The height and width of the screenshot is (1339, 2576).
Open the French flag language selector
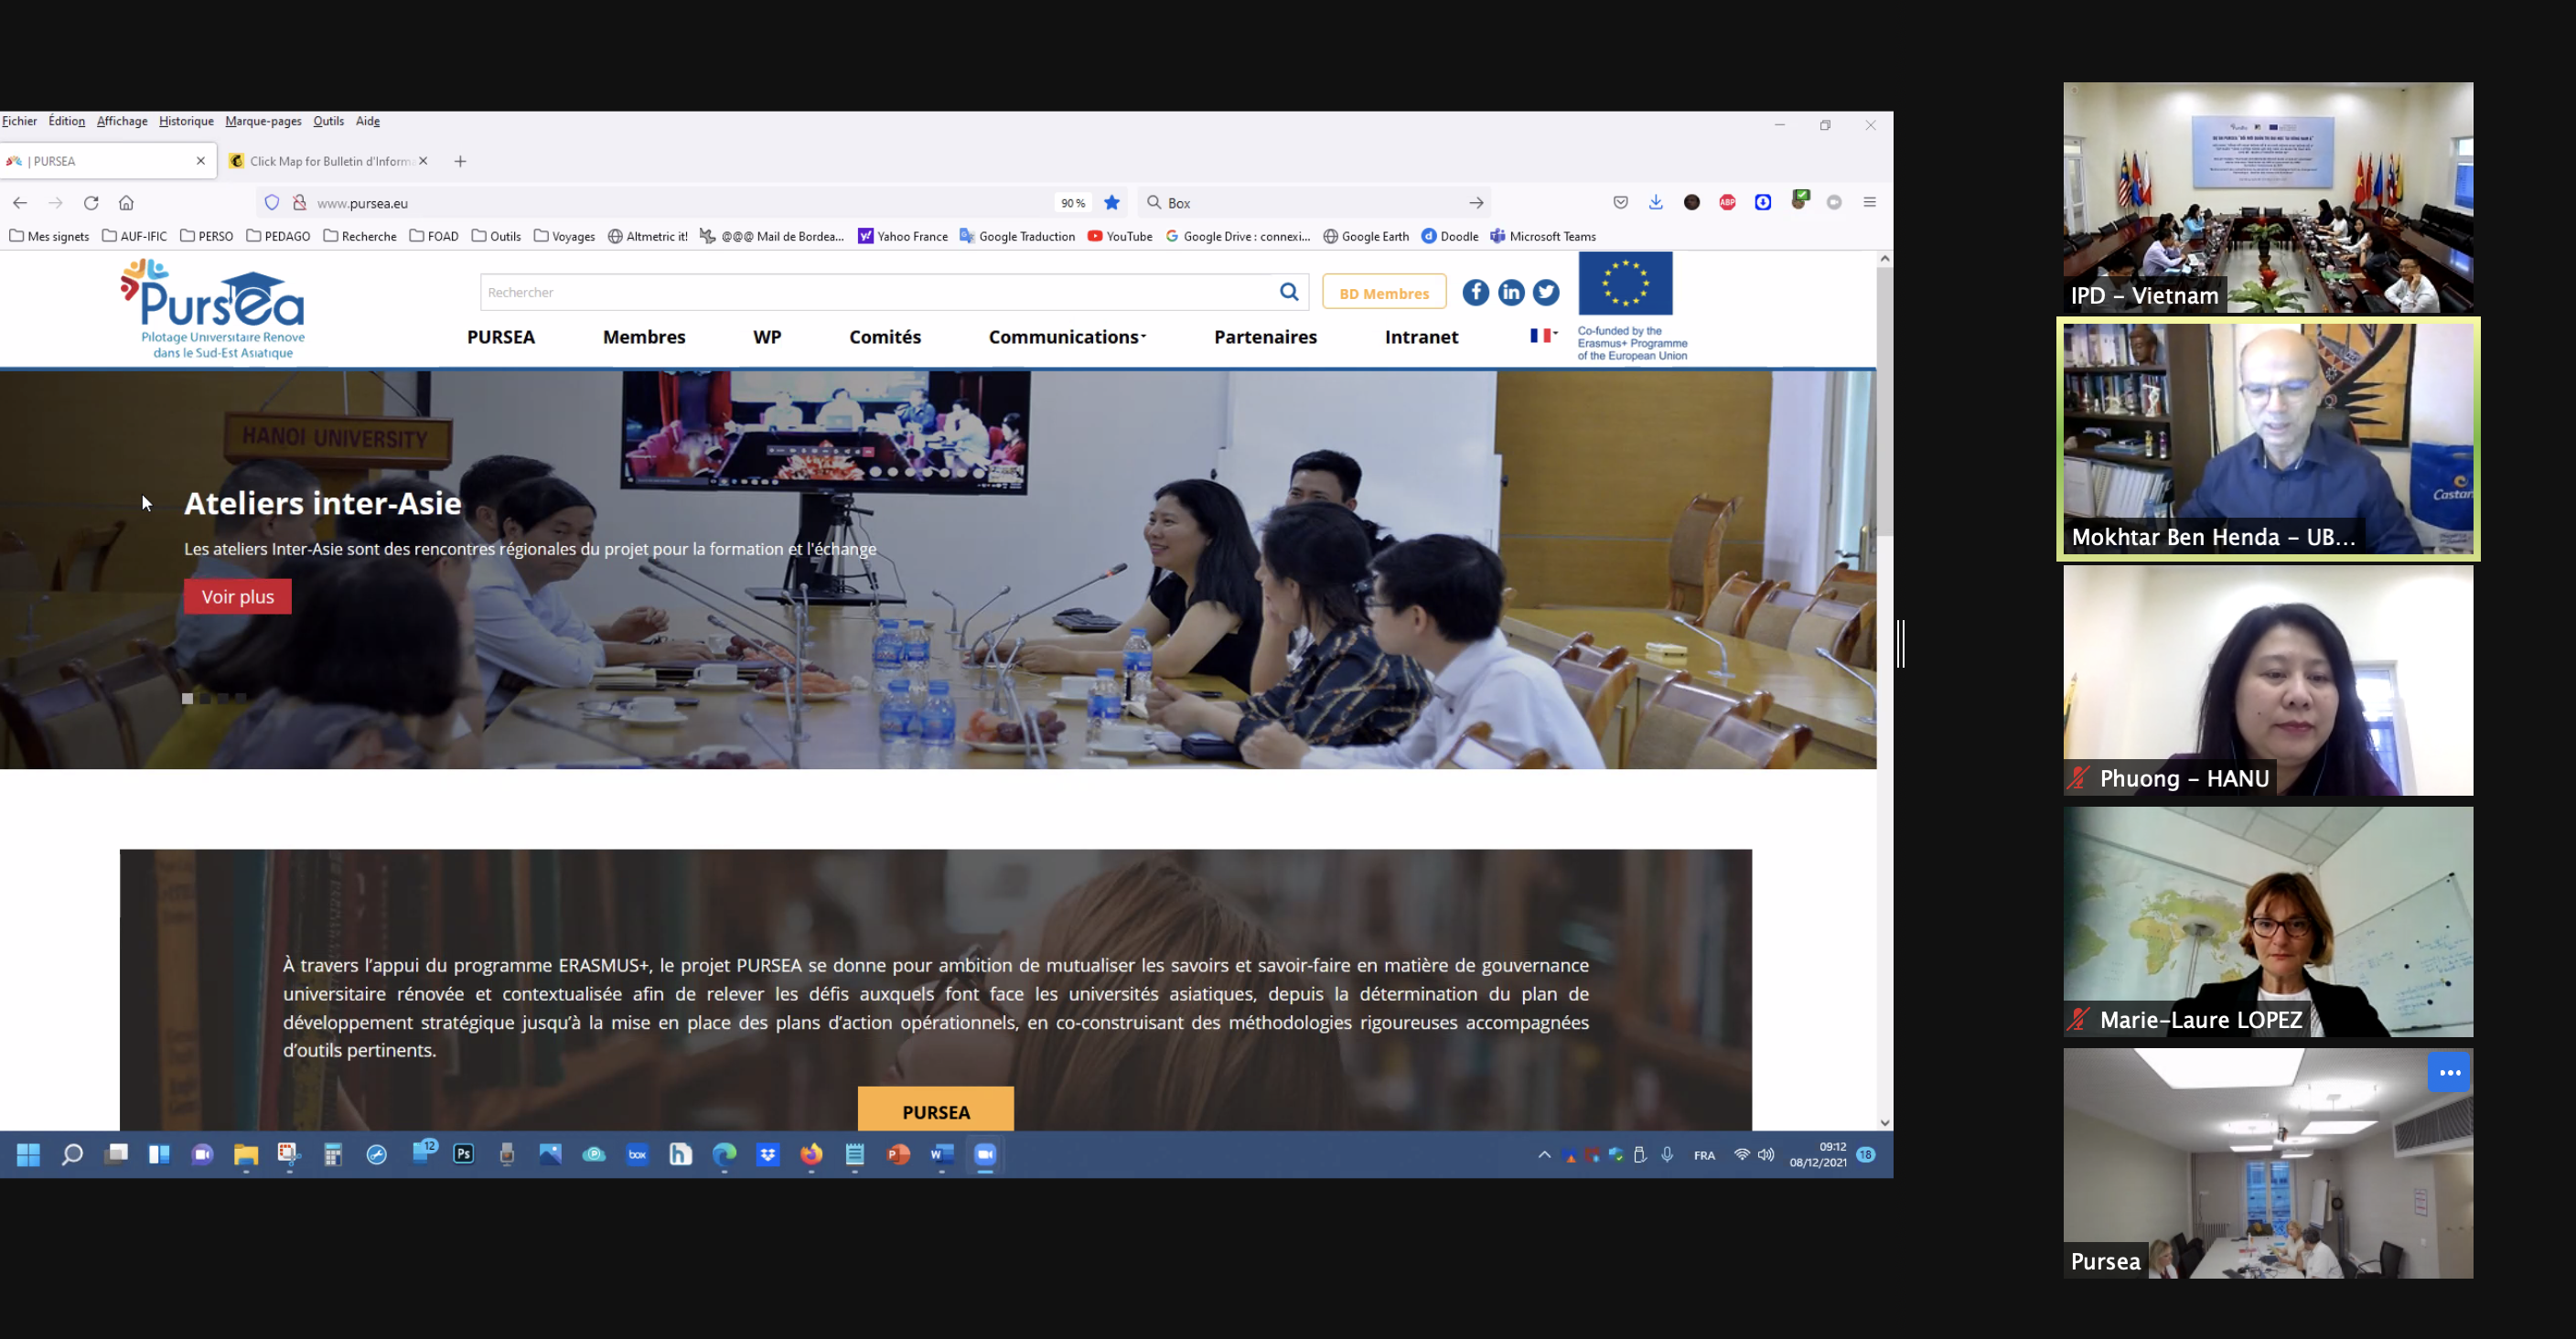(1543, 335)
